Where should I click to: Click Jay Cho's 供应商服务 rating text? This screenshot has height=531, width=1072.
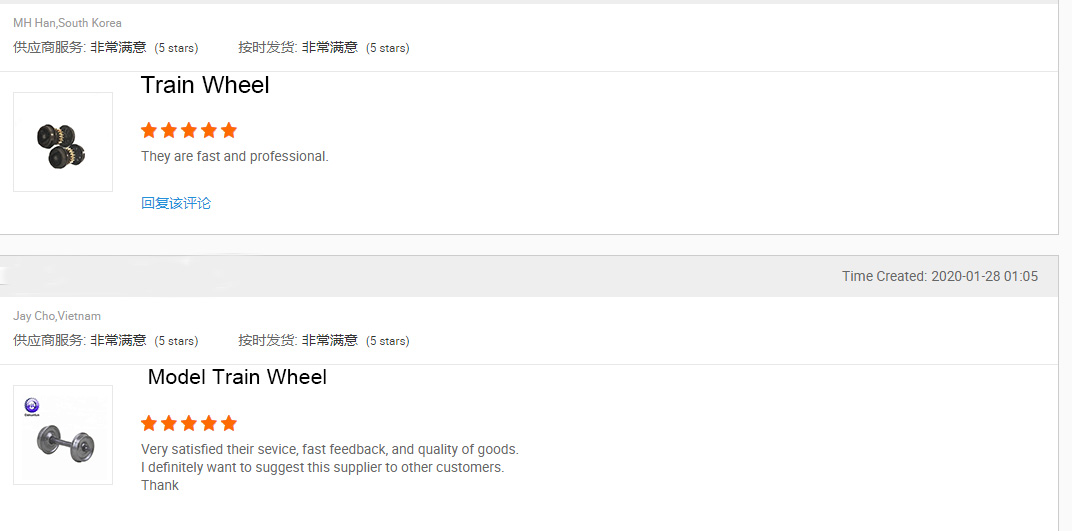coord(105,340)
